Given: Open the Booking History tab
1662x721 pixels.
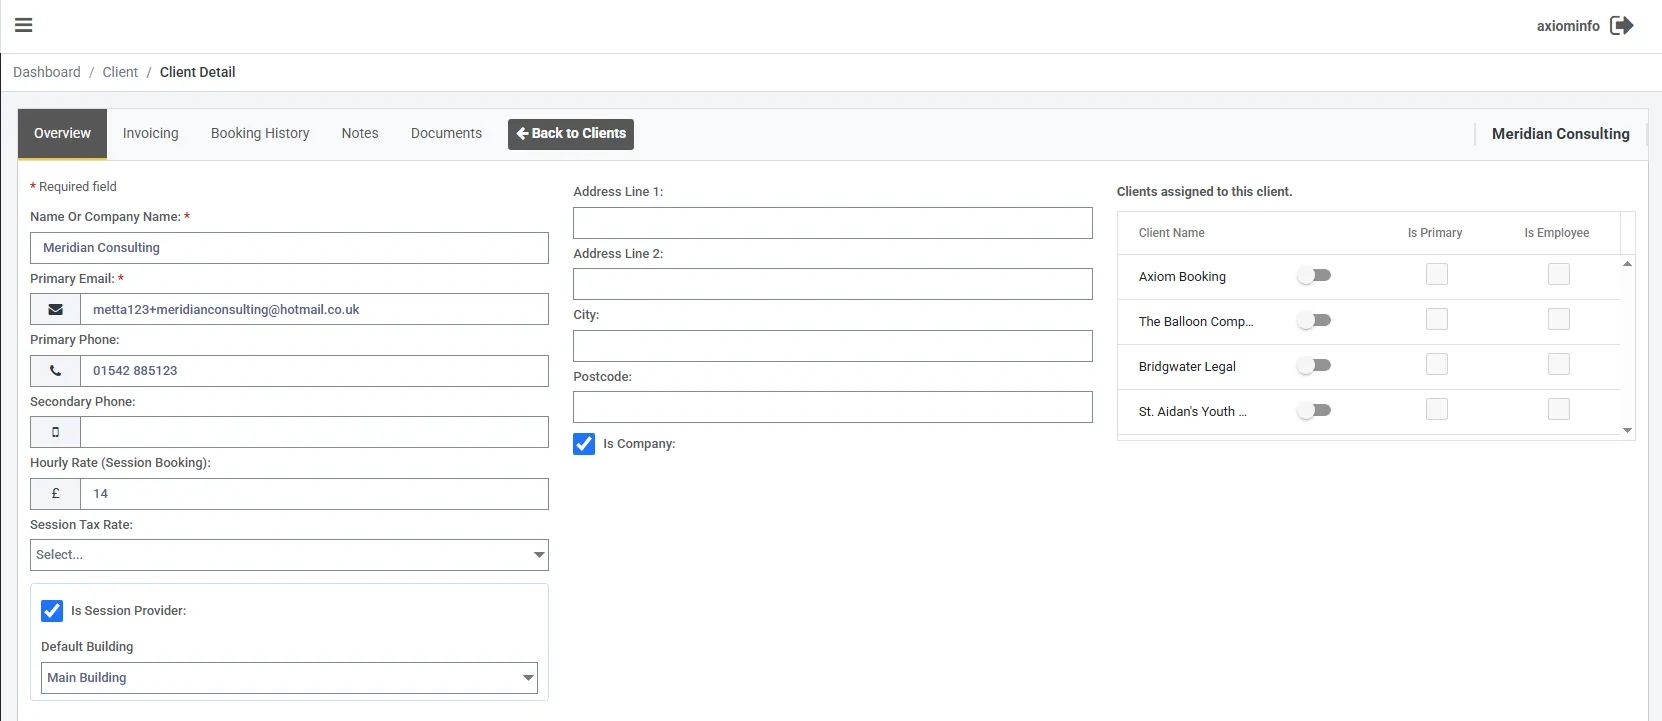Looking at the screenshot, I should point(260,133).
